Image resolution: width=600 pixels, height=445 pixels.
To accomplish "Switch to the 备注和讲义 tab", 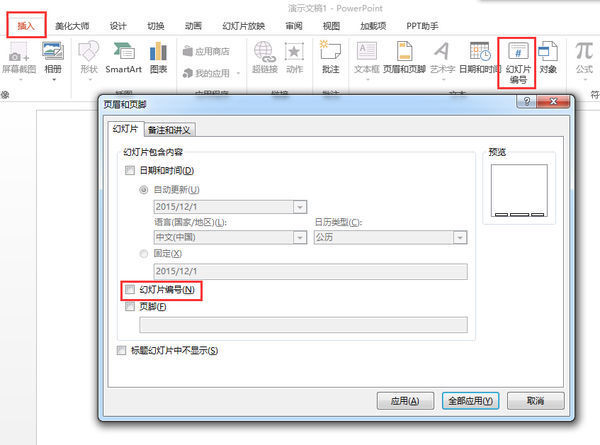I will (x=169, y=129).
